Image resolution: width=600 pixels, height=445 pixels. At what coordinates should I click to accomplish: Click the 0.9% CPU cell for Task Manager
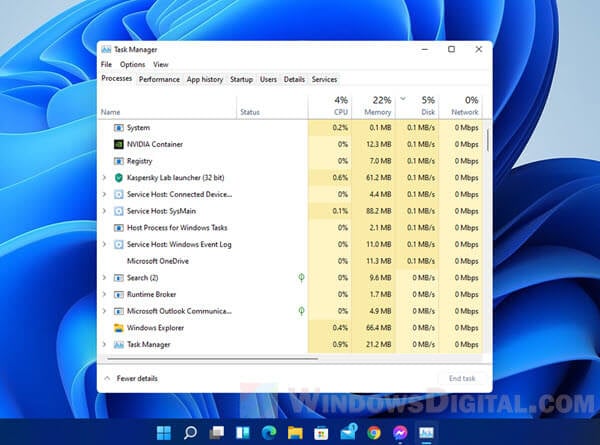tap(330, 344)
